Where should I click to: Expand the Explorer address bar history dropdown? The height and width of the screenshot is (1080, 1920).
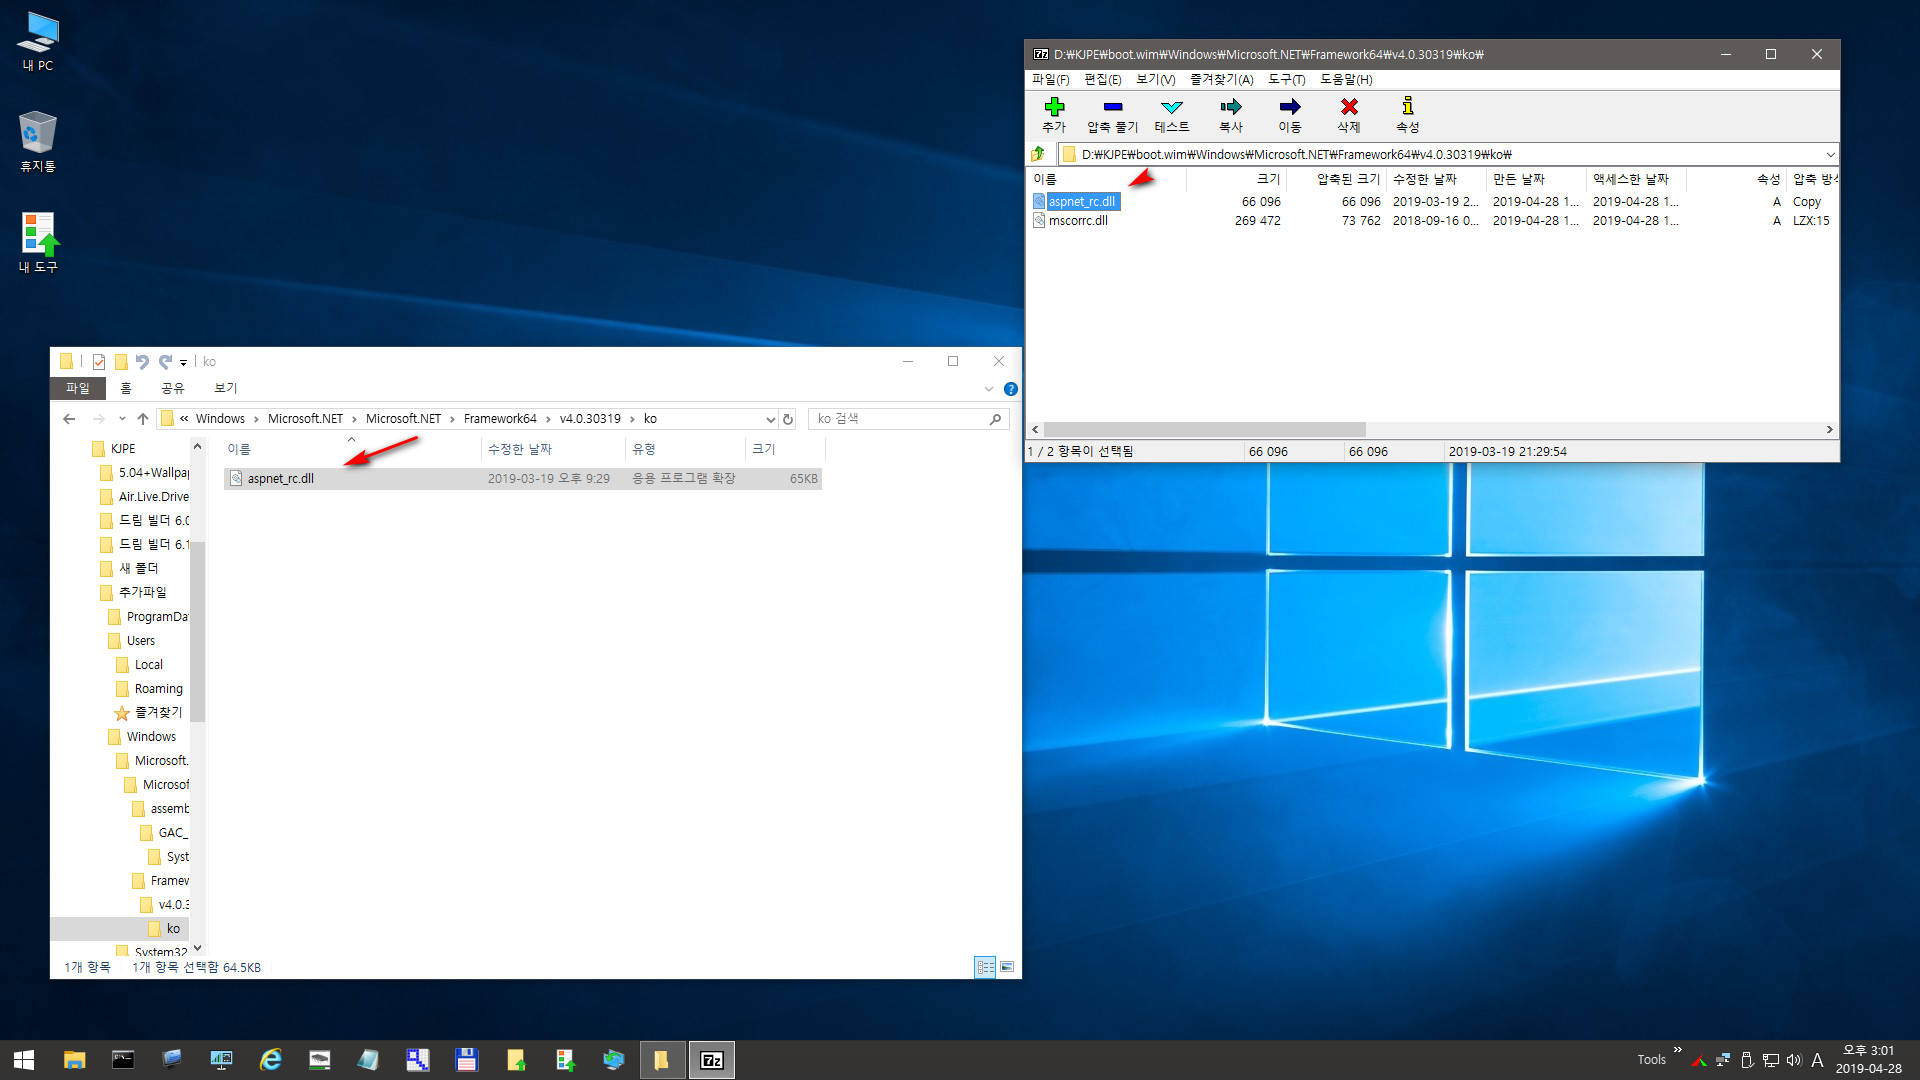click(770, 419)
